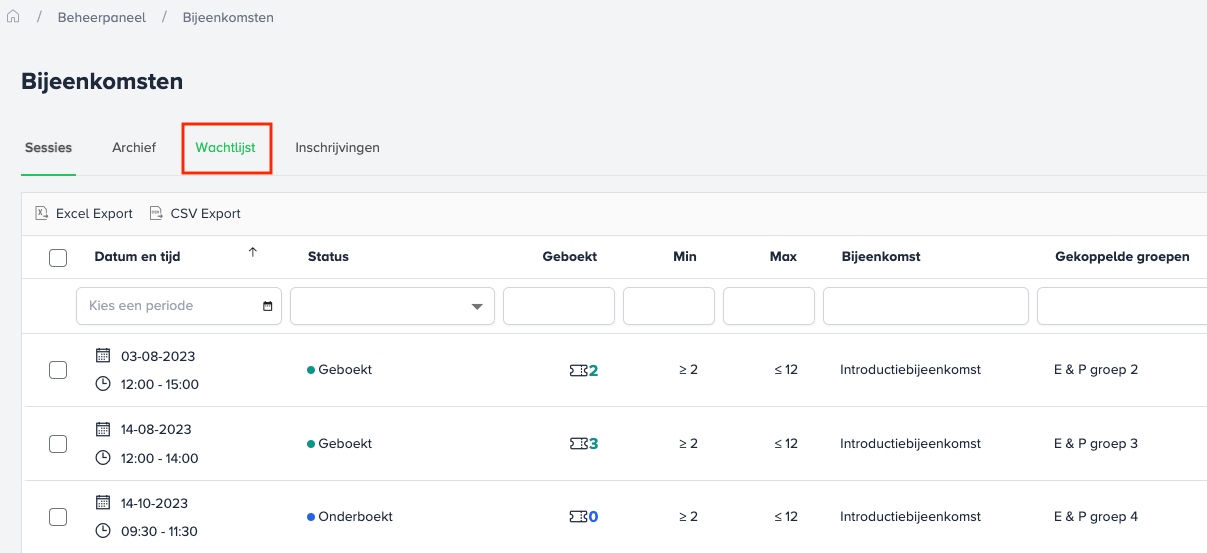Switch to the Wachtlijst tab
Screen dimensions: 1207x553
[x=225, y=148]
